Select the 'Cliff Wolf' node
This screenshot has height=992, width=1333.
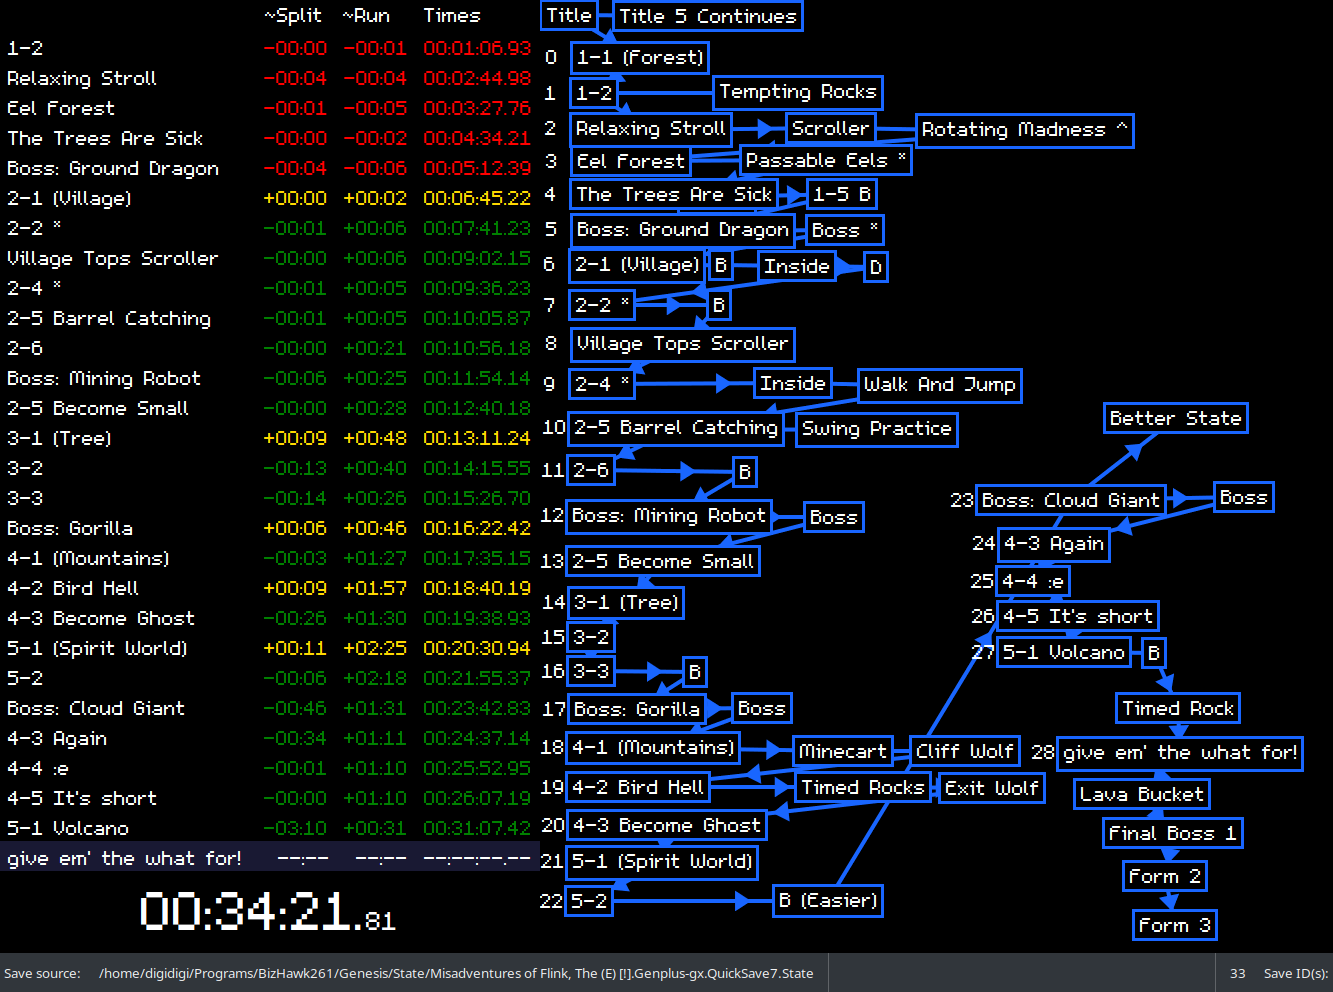point(964,751)
